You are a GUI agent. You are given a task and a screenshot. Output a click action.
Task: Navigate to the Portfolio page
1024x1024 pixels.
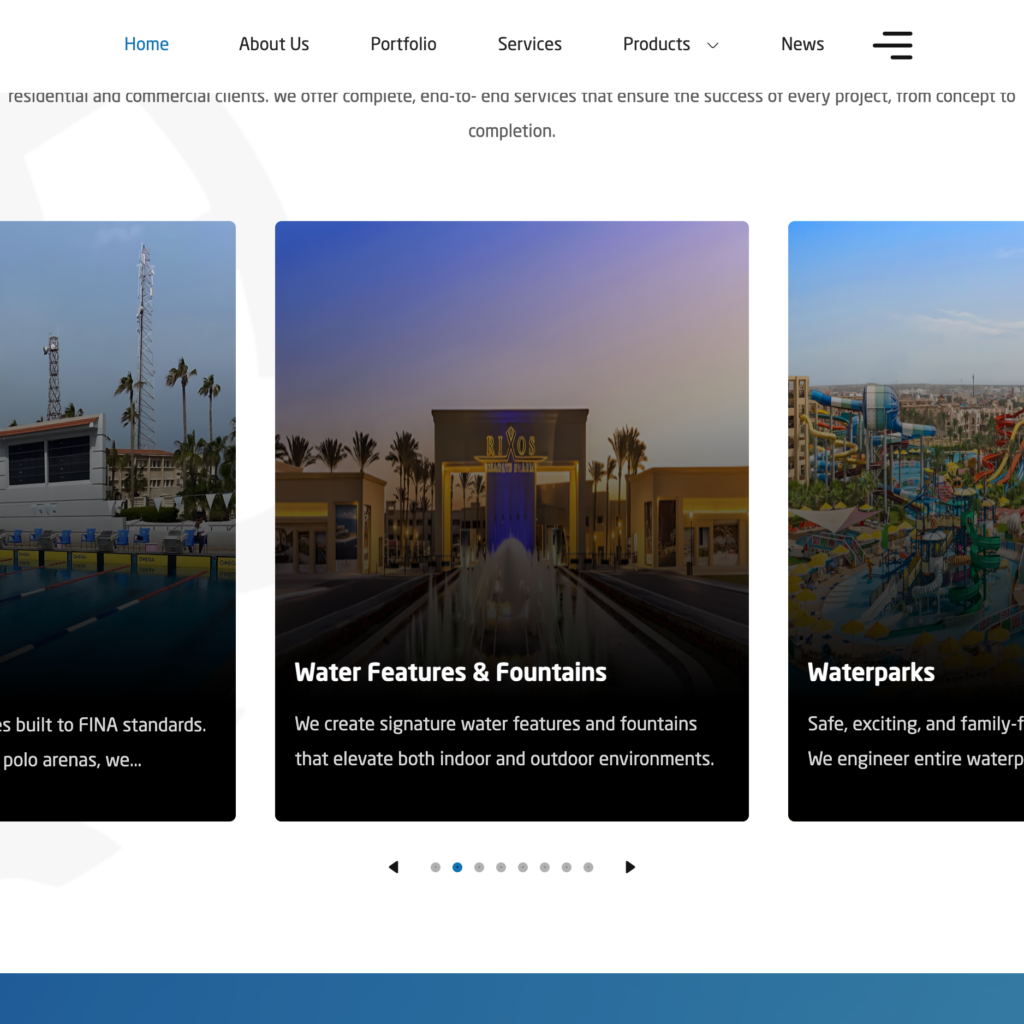403,44
